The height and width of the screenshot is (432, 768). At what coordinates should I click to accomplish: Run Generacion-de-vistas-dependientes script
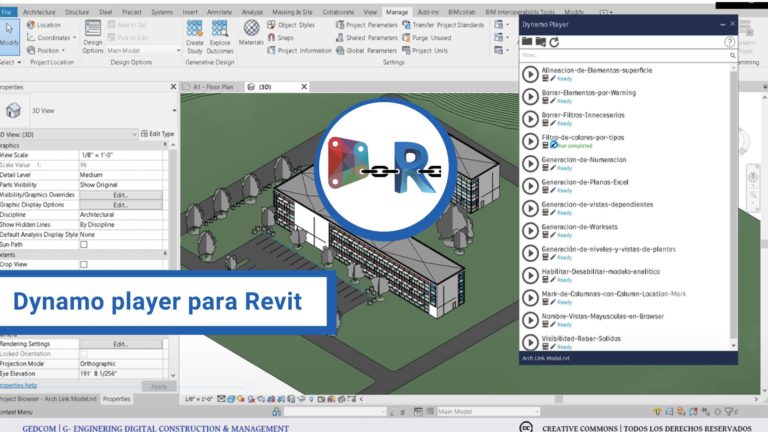coord(530,209)
